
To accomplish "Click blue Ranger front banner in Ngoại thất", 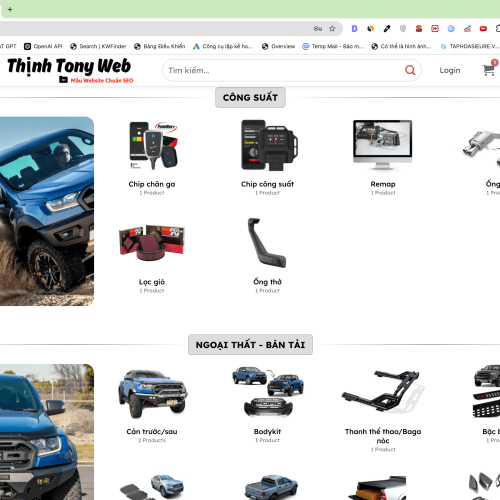I will [x=47, y=432].
